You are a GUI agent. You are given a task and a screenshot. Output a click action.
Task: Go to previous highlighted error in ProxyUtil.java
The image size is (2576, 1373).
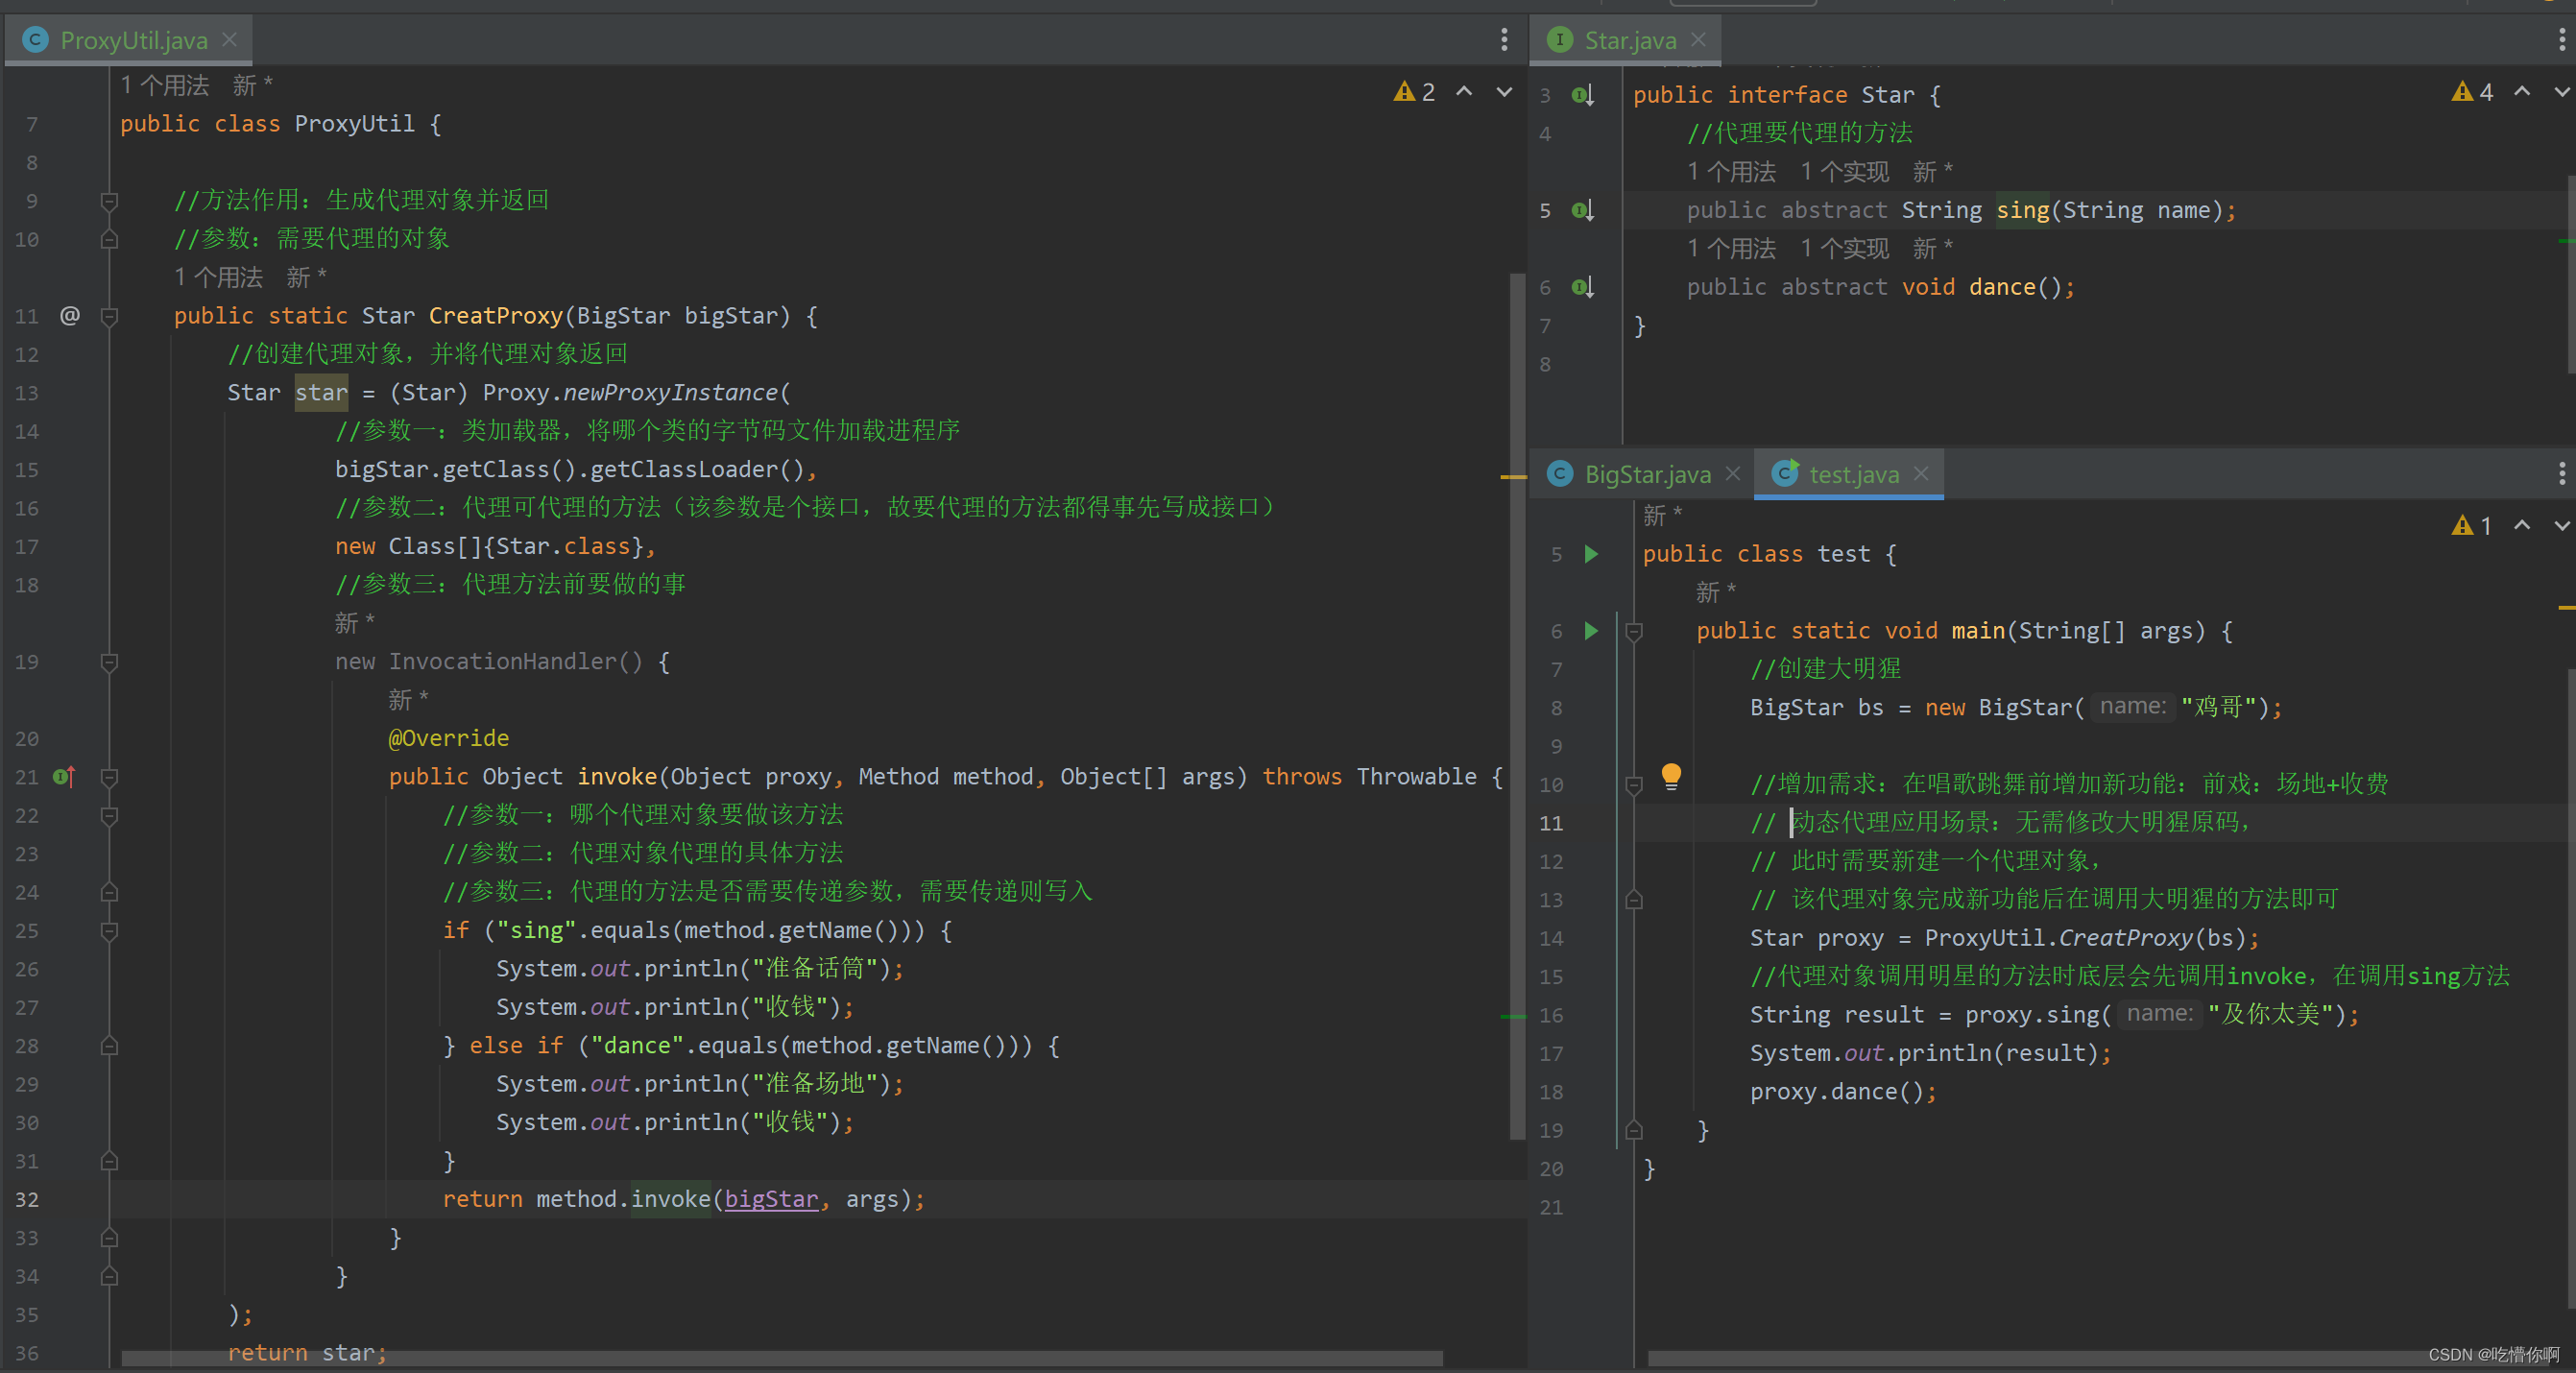tap(1464, 91)
